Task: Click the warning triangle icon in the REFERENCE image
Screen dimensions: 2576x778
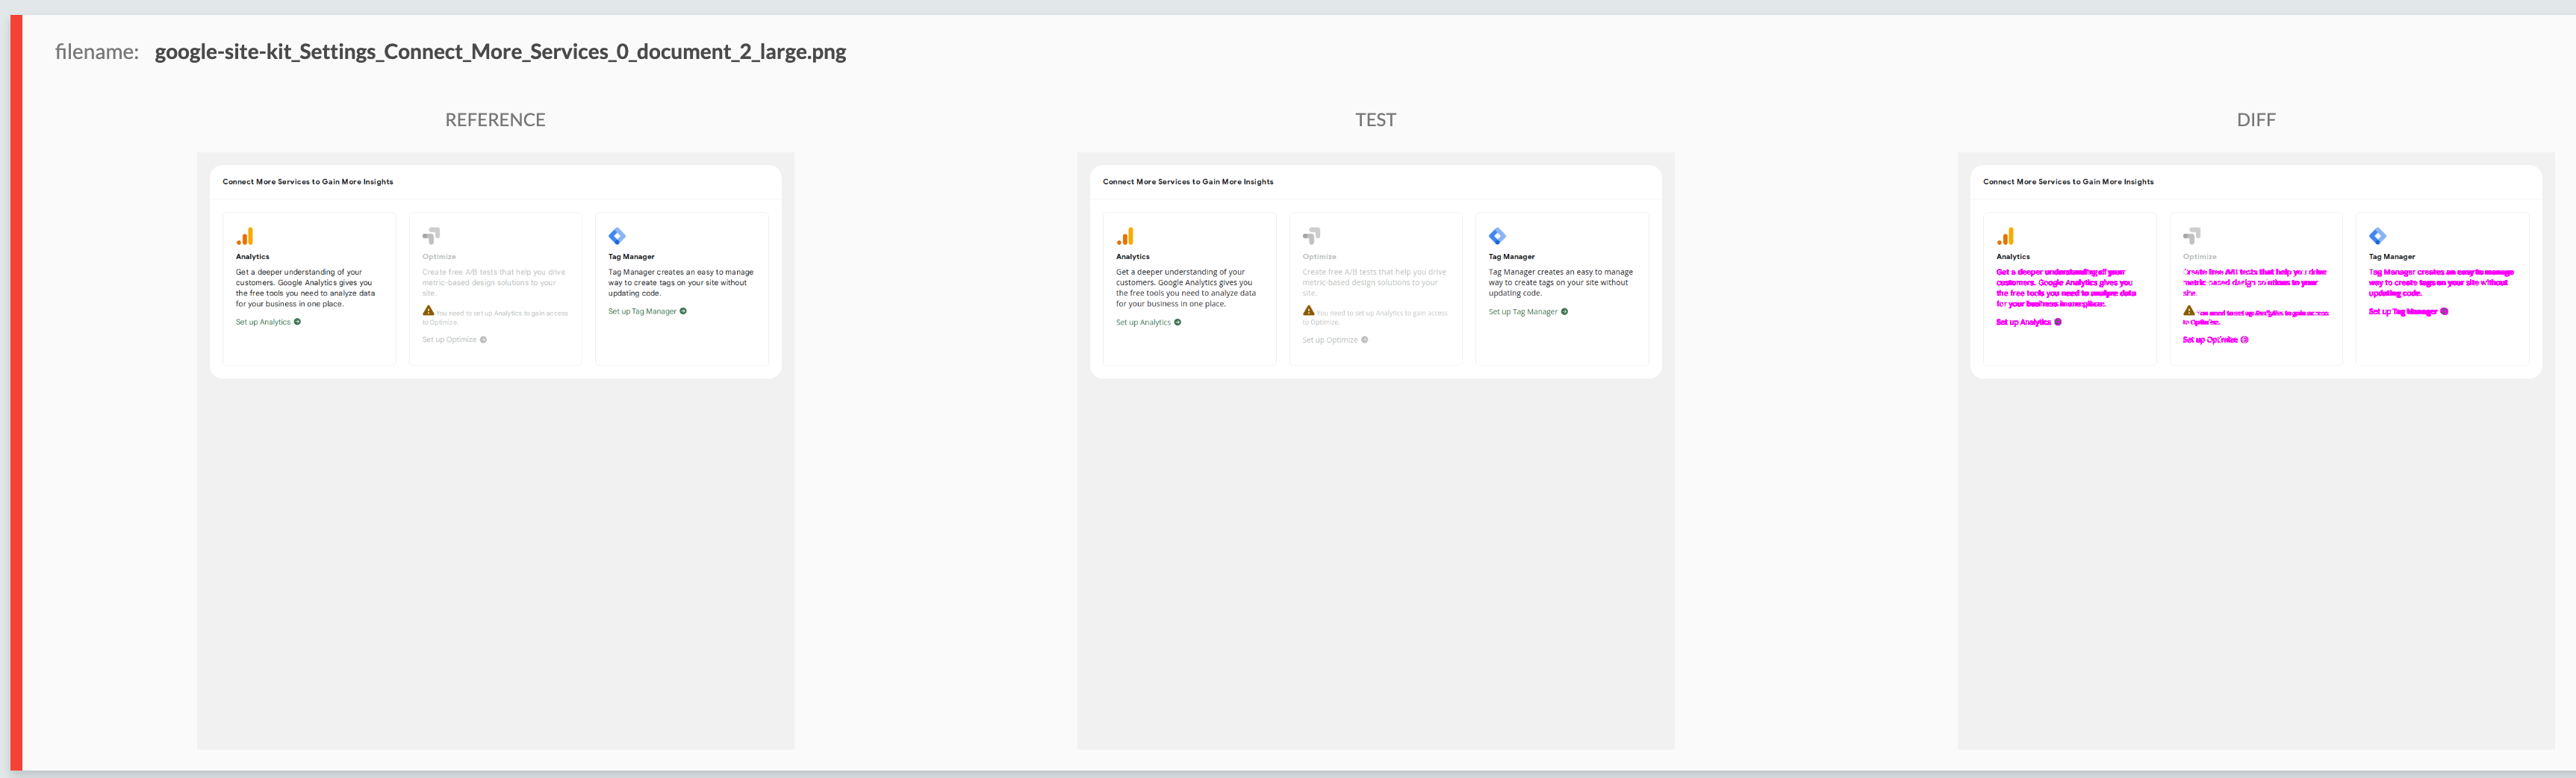Action: click(428, 311)
